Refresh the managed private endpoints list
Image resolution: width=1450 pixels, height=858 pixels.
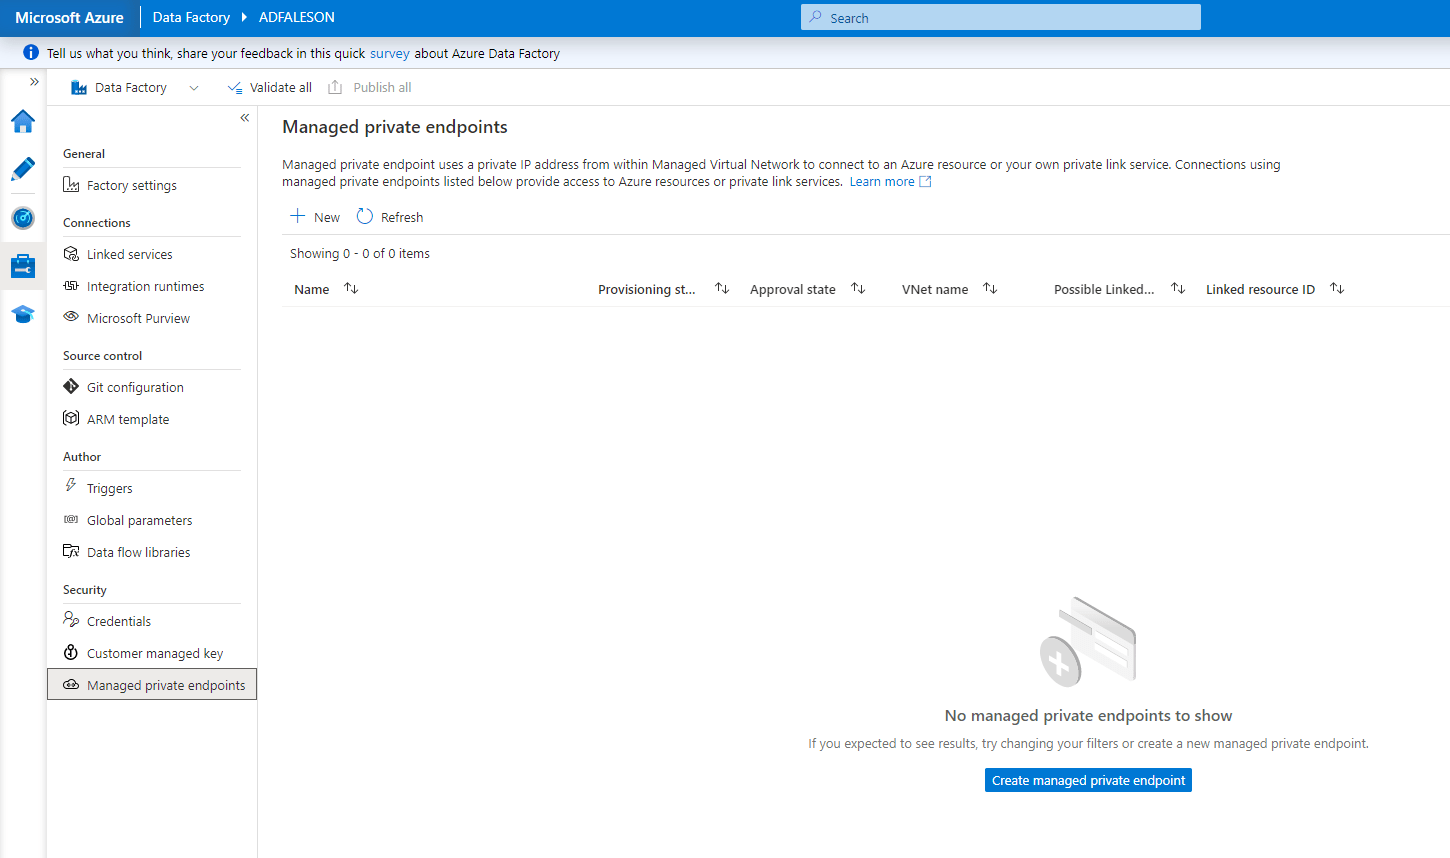389,216
